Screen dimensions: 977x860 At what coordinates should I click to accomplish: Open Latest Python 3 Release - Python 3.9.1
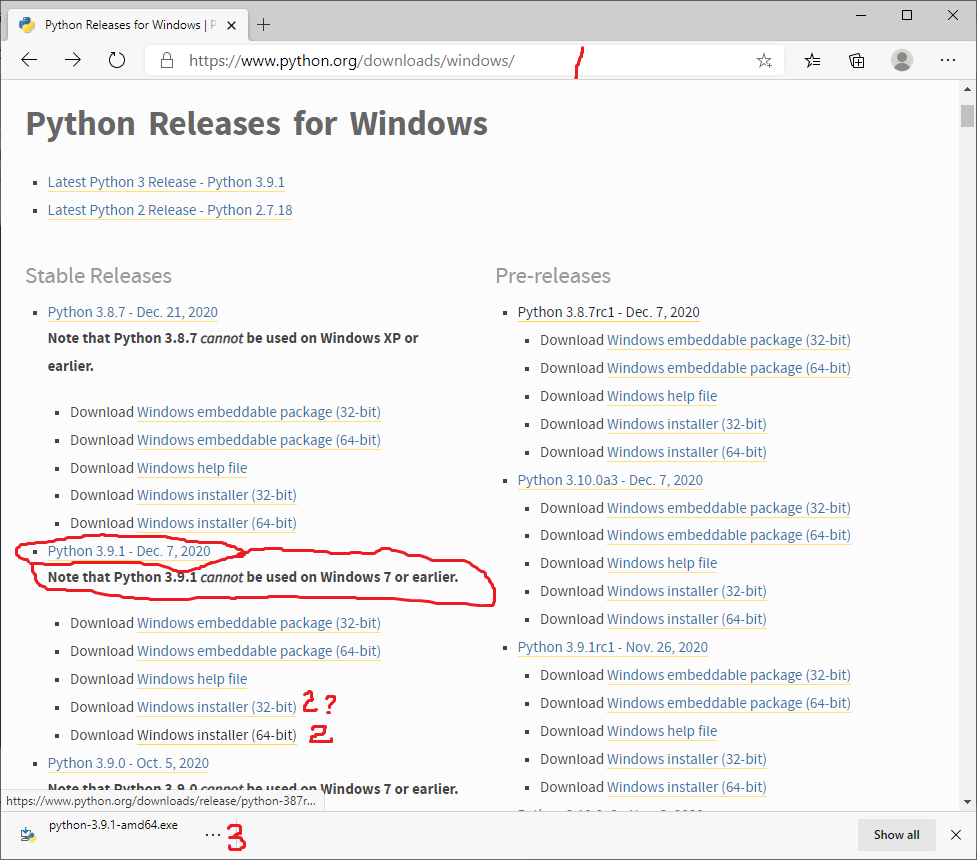tap(166, 182)
